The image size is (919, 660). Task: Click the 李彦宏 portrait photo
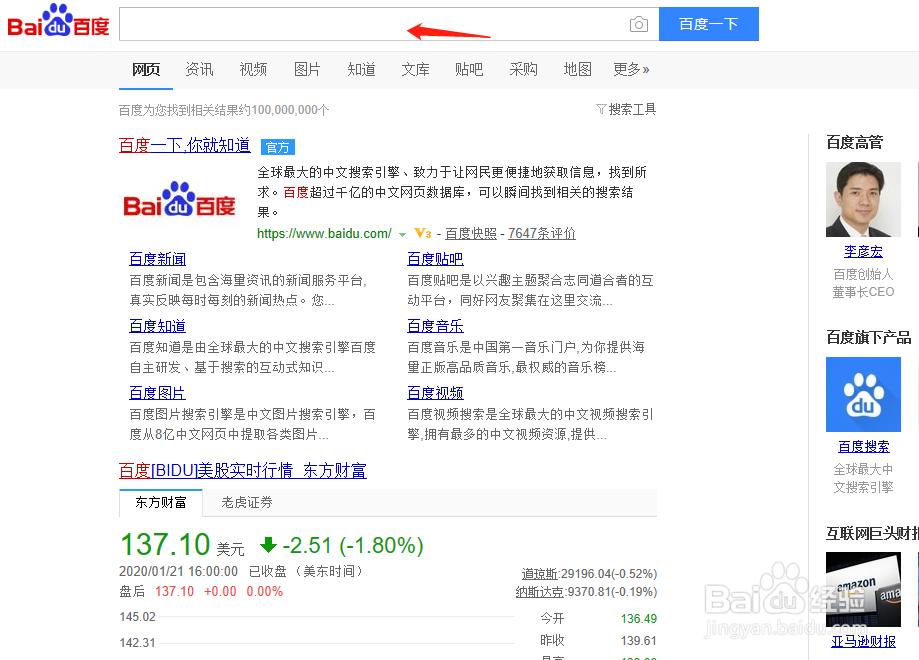click(863, 199)
